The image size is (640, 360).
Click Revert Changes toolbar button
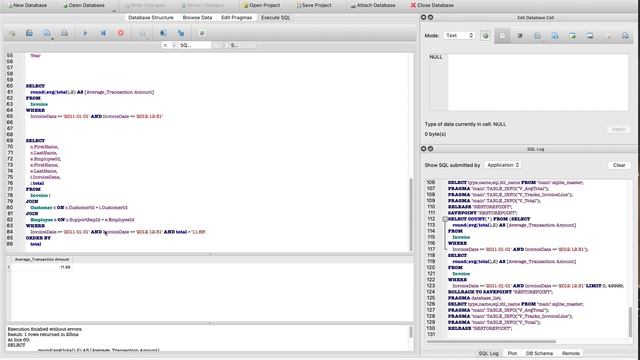[203, 5]
